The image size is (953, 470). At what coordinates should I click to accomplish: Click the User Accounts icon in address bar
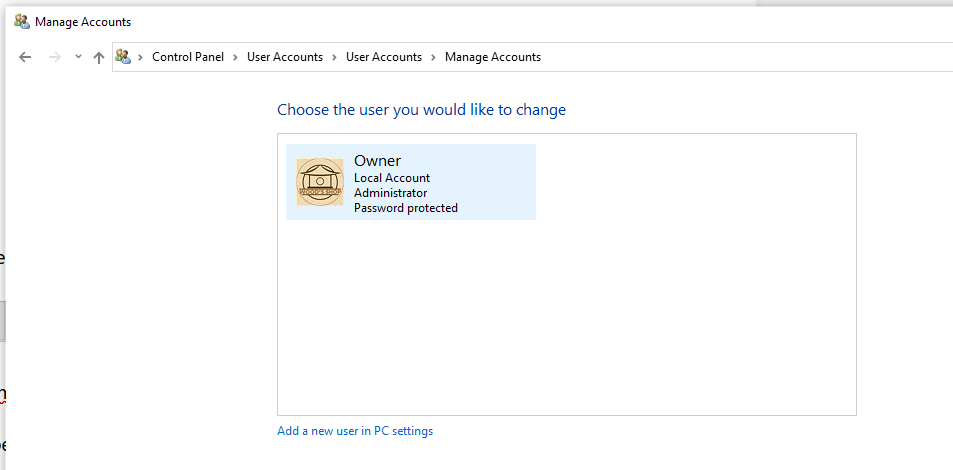coord(123,57)
